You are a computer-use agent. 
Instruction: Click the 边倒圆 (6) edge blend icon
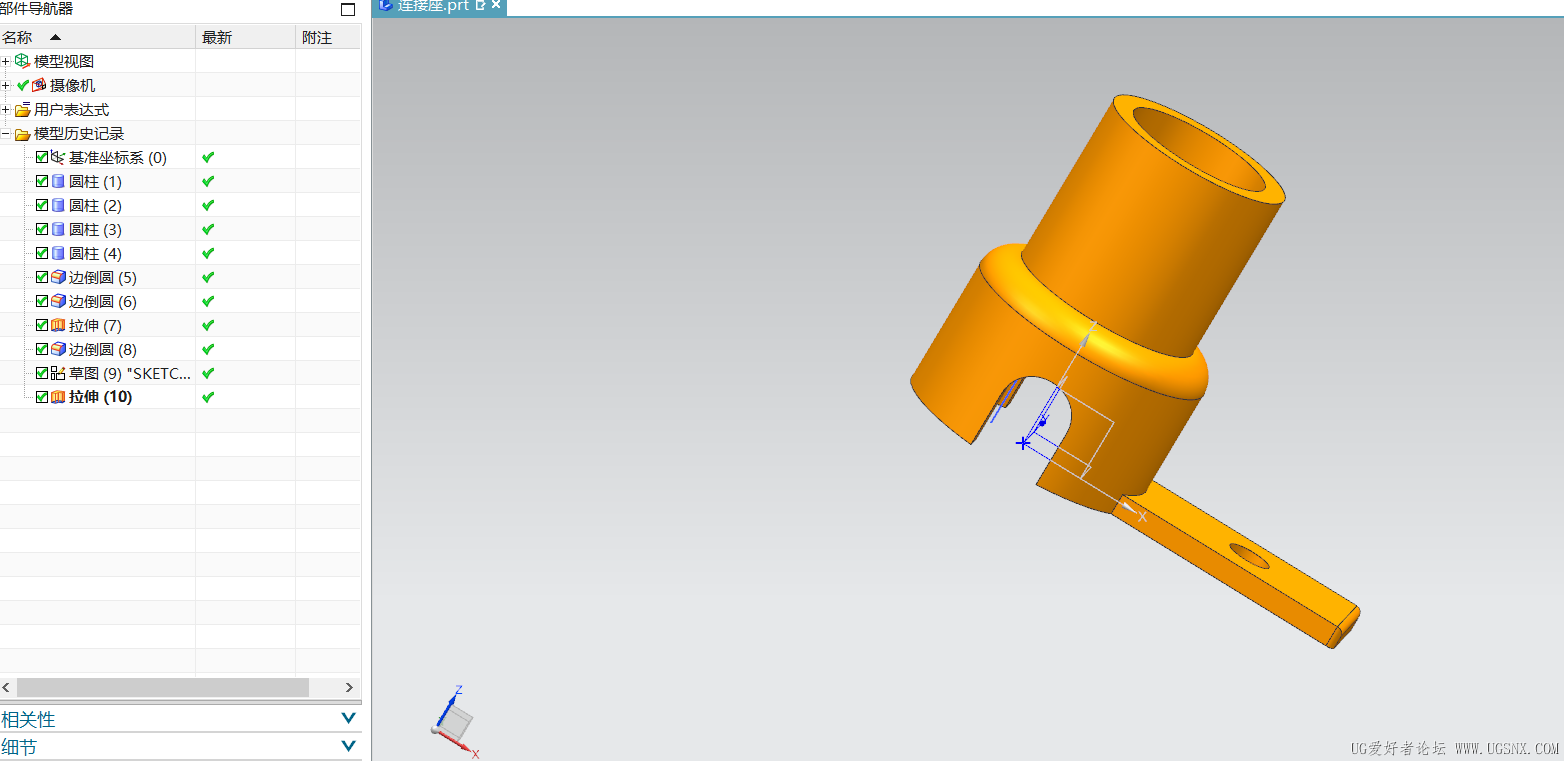pos(58,301)
